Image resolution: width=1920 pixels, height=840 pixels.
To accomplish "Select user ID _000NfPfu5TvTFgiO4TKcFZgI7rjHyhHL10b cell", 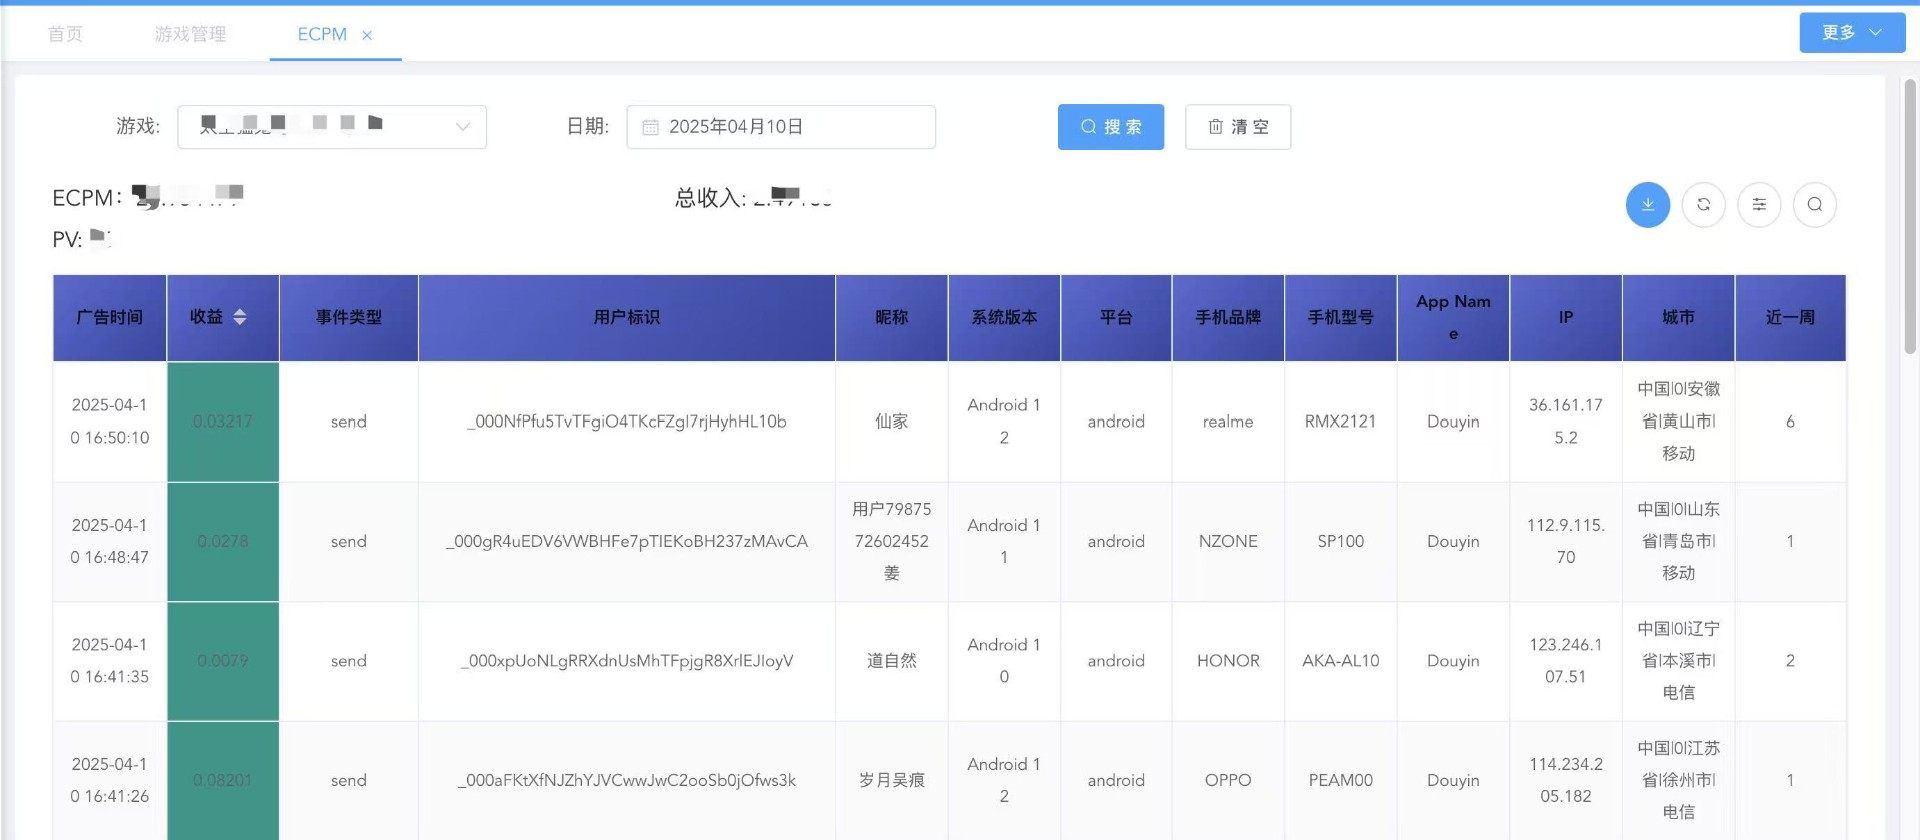I will (626, 421).
